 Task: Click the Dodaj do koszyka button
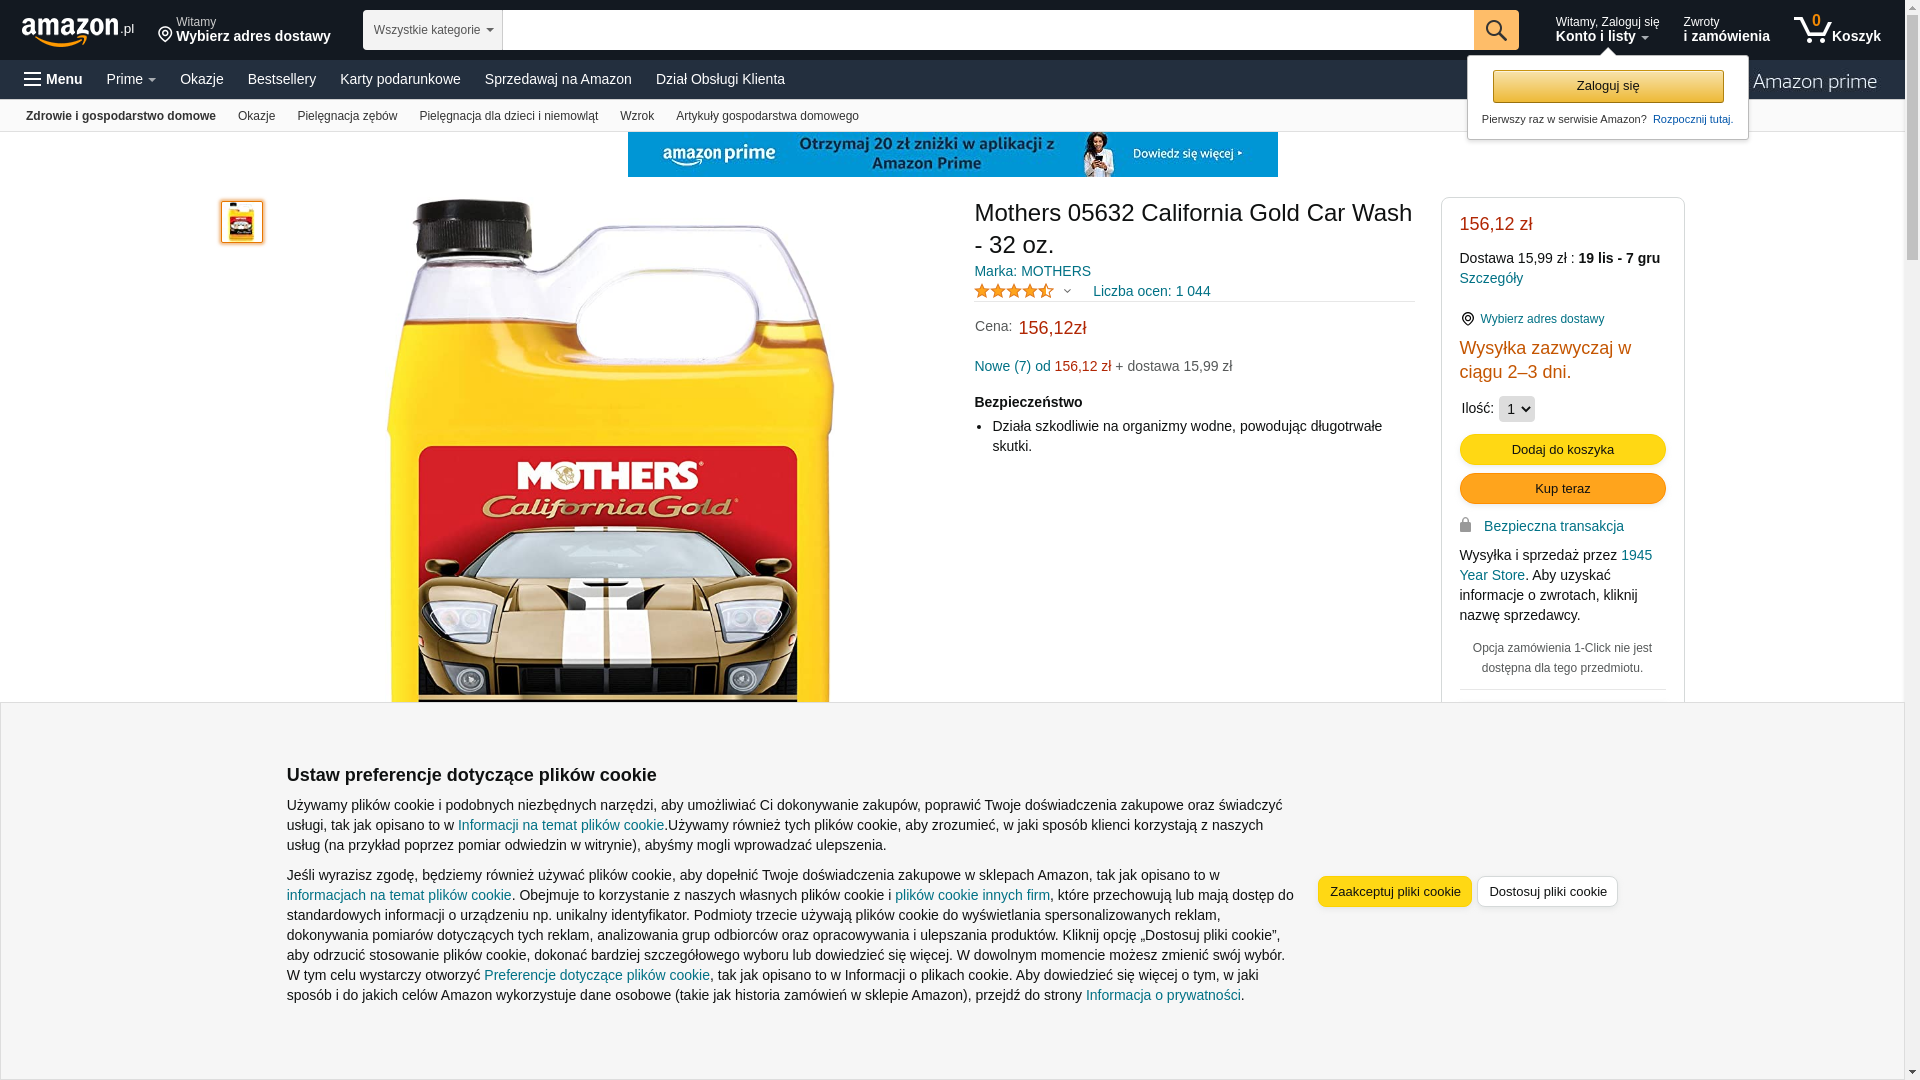1563,450
